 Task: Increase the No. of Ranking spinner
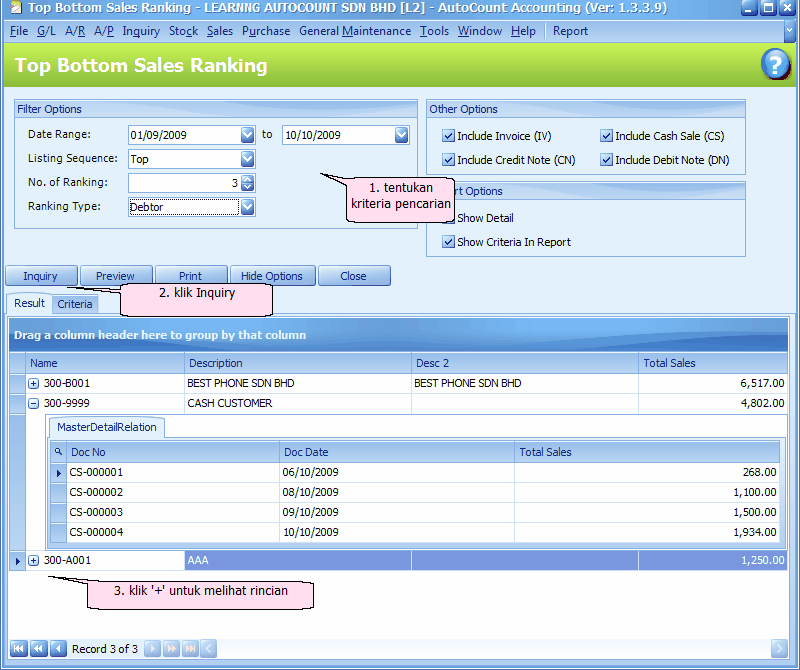248,179
